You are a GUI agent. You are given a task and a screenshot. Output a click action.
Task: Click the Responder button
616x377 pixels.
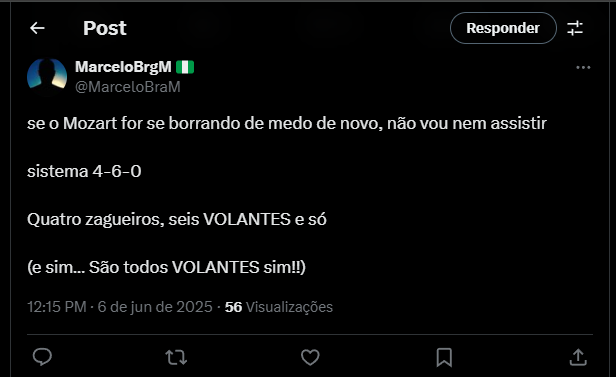click(503, 28)
